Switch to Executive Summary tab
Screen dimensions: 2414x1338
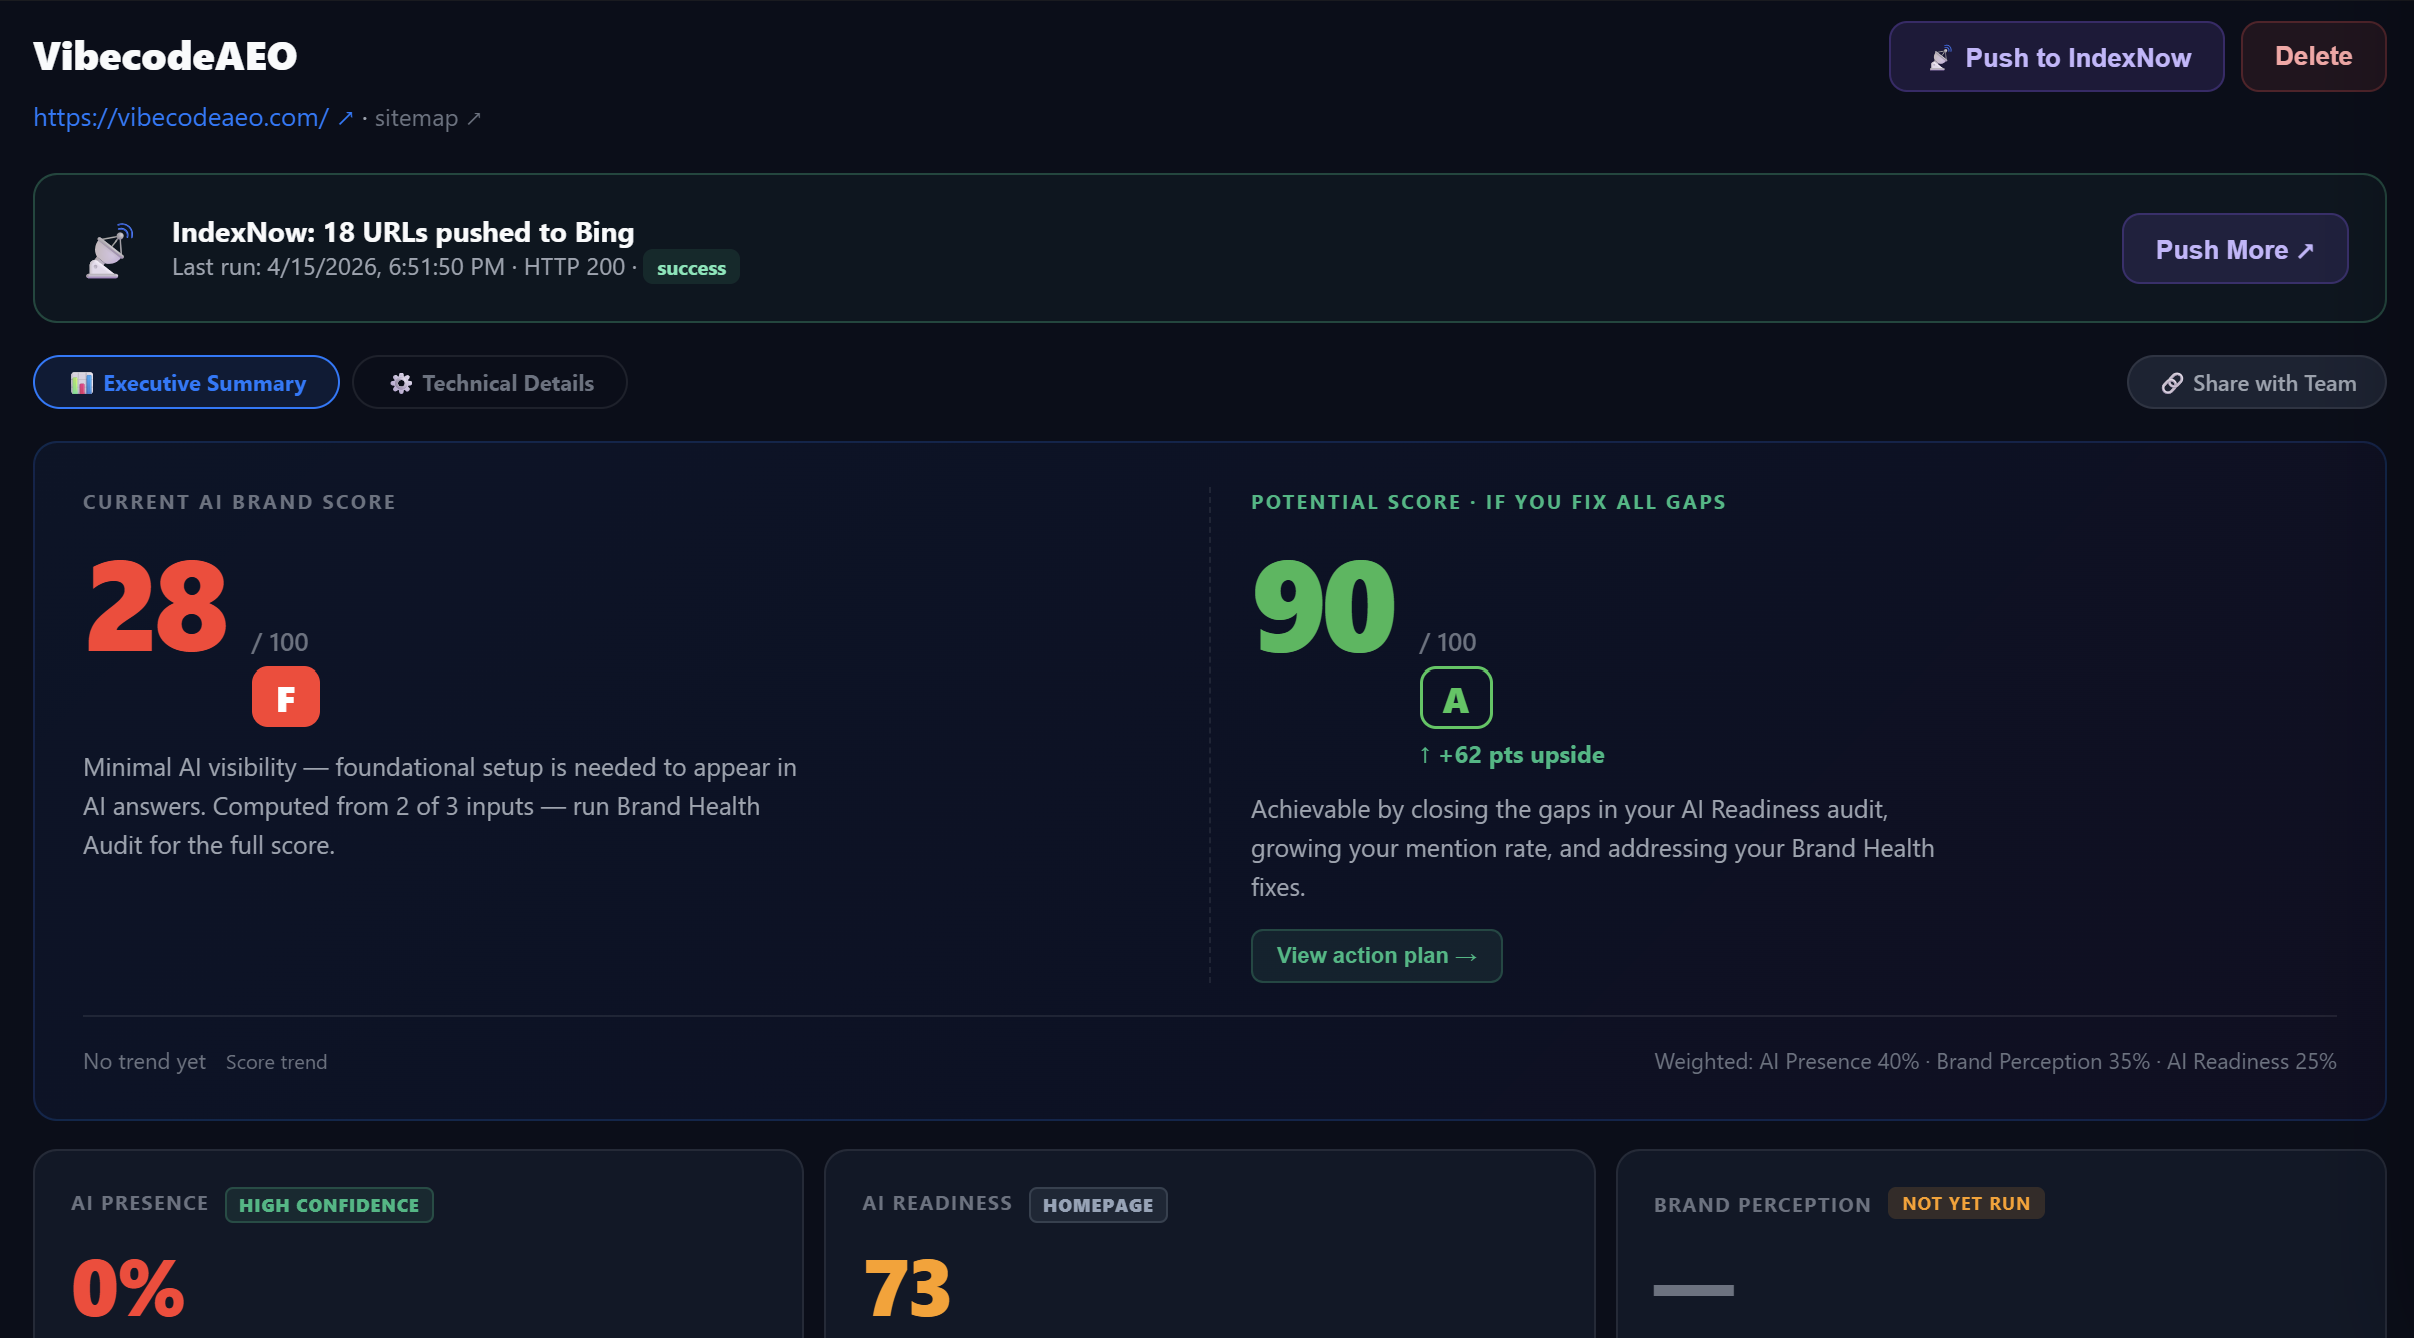pos(186,383)
